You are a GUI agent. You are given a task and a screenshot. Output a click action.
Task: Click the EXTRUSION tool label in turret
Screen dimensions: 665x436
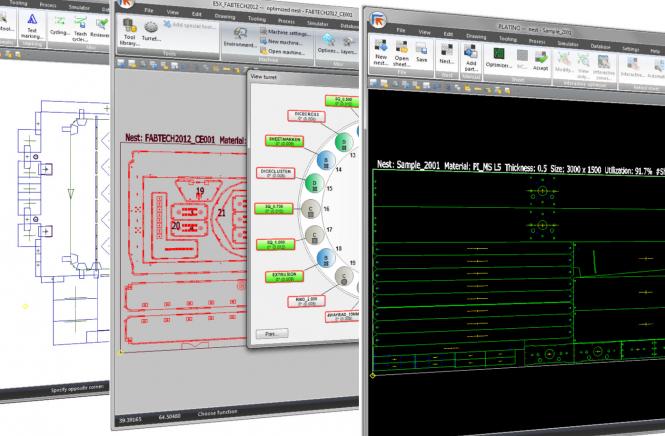point(281,274)
